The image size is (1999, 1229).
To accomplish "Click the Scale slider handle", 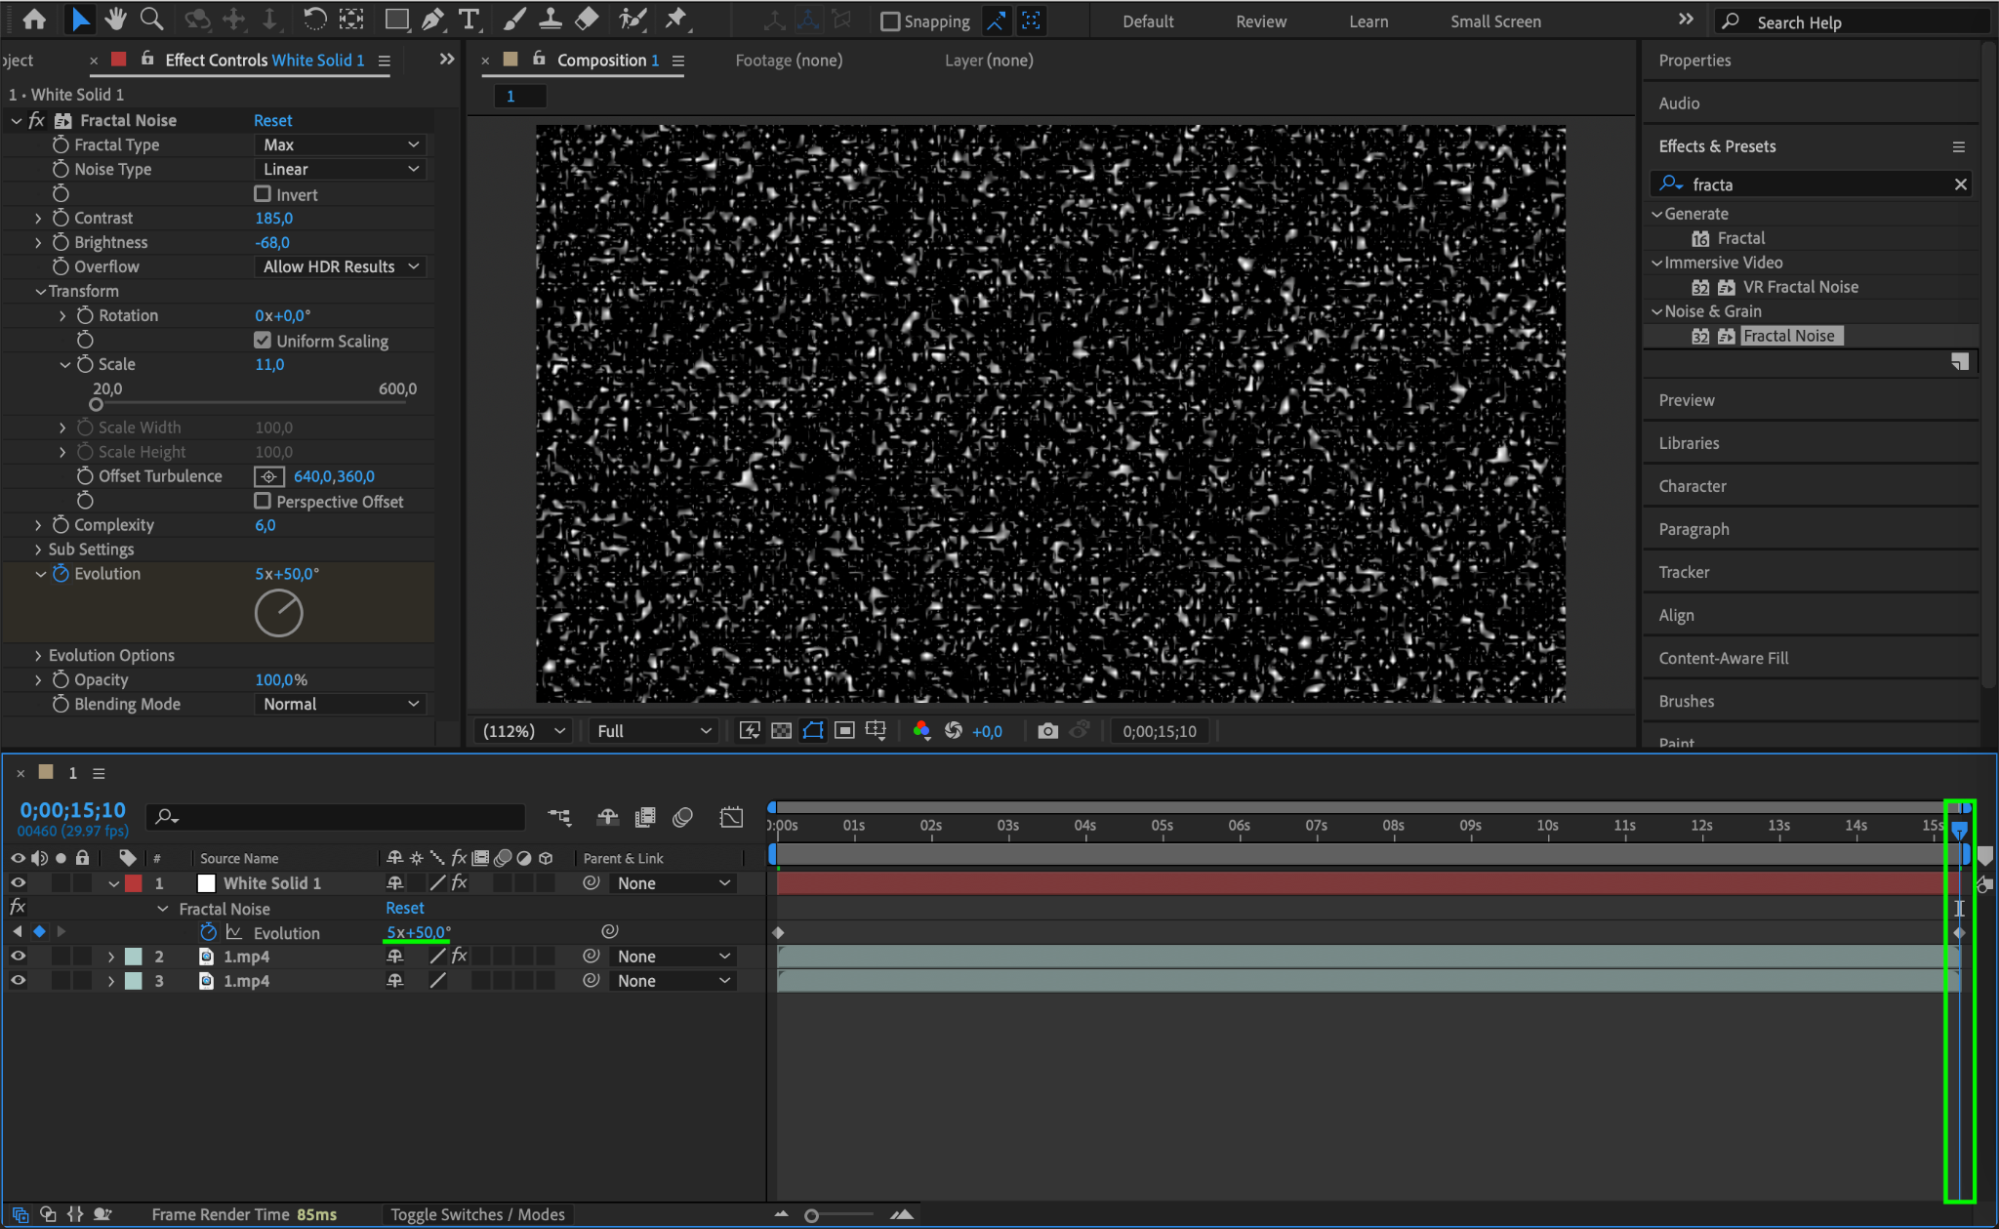I will click(96, 405).
